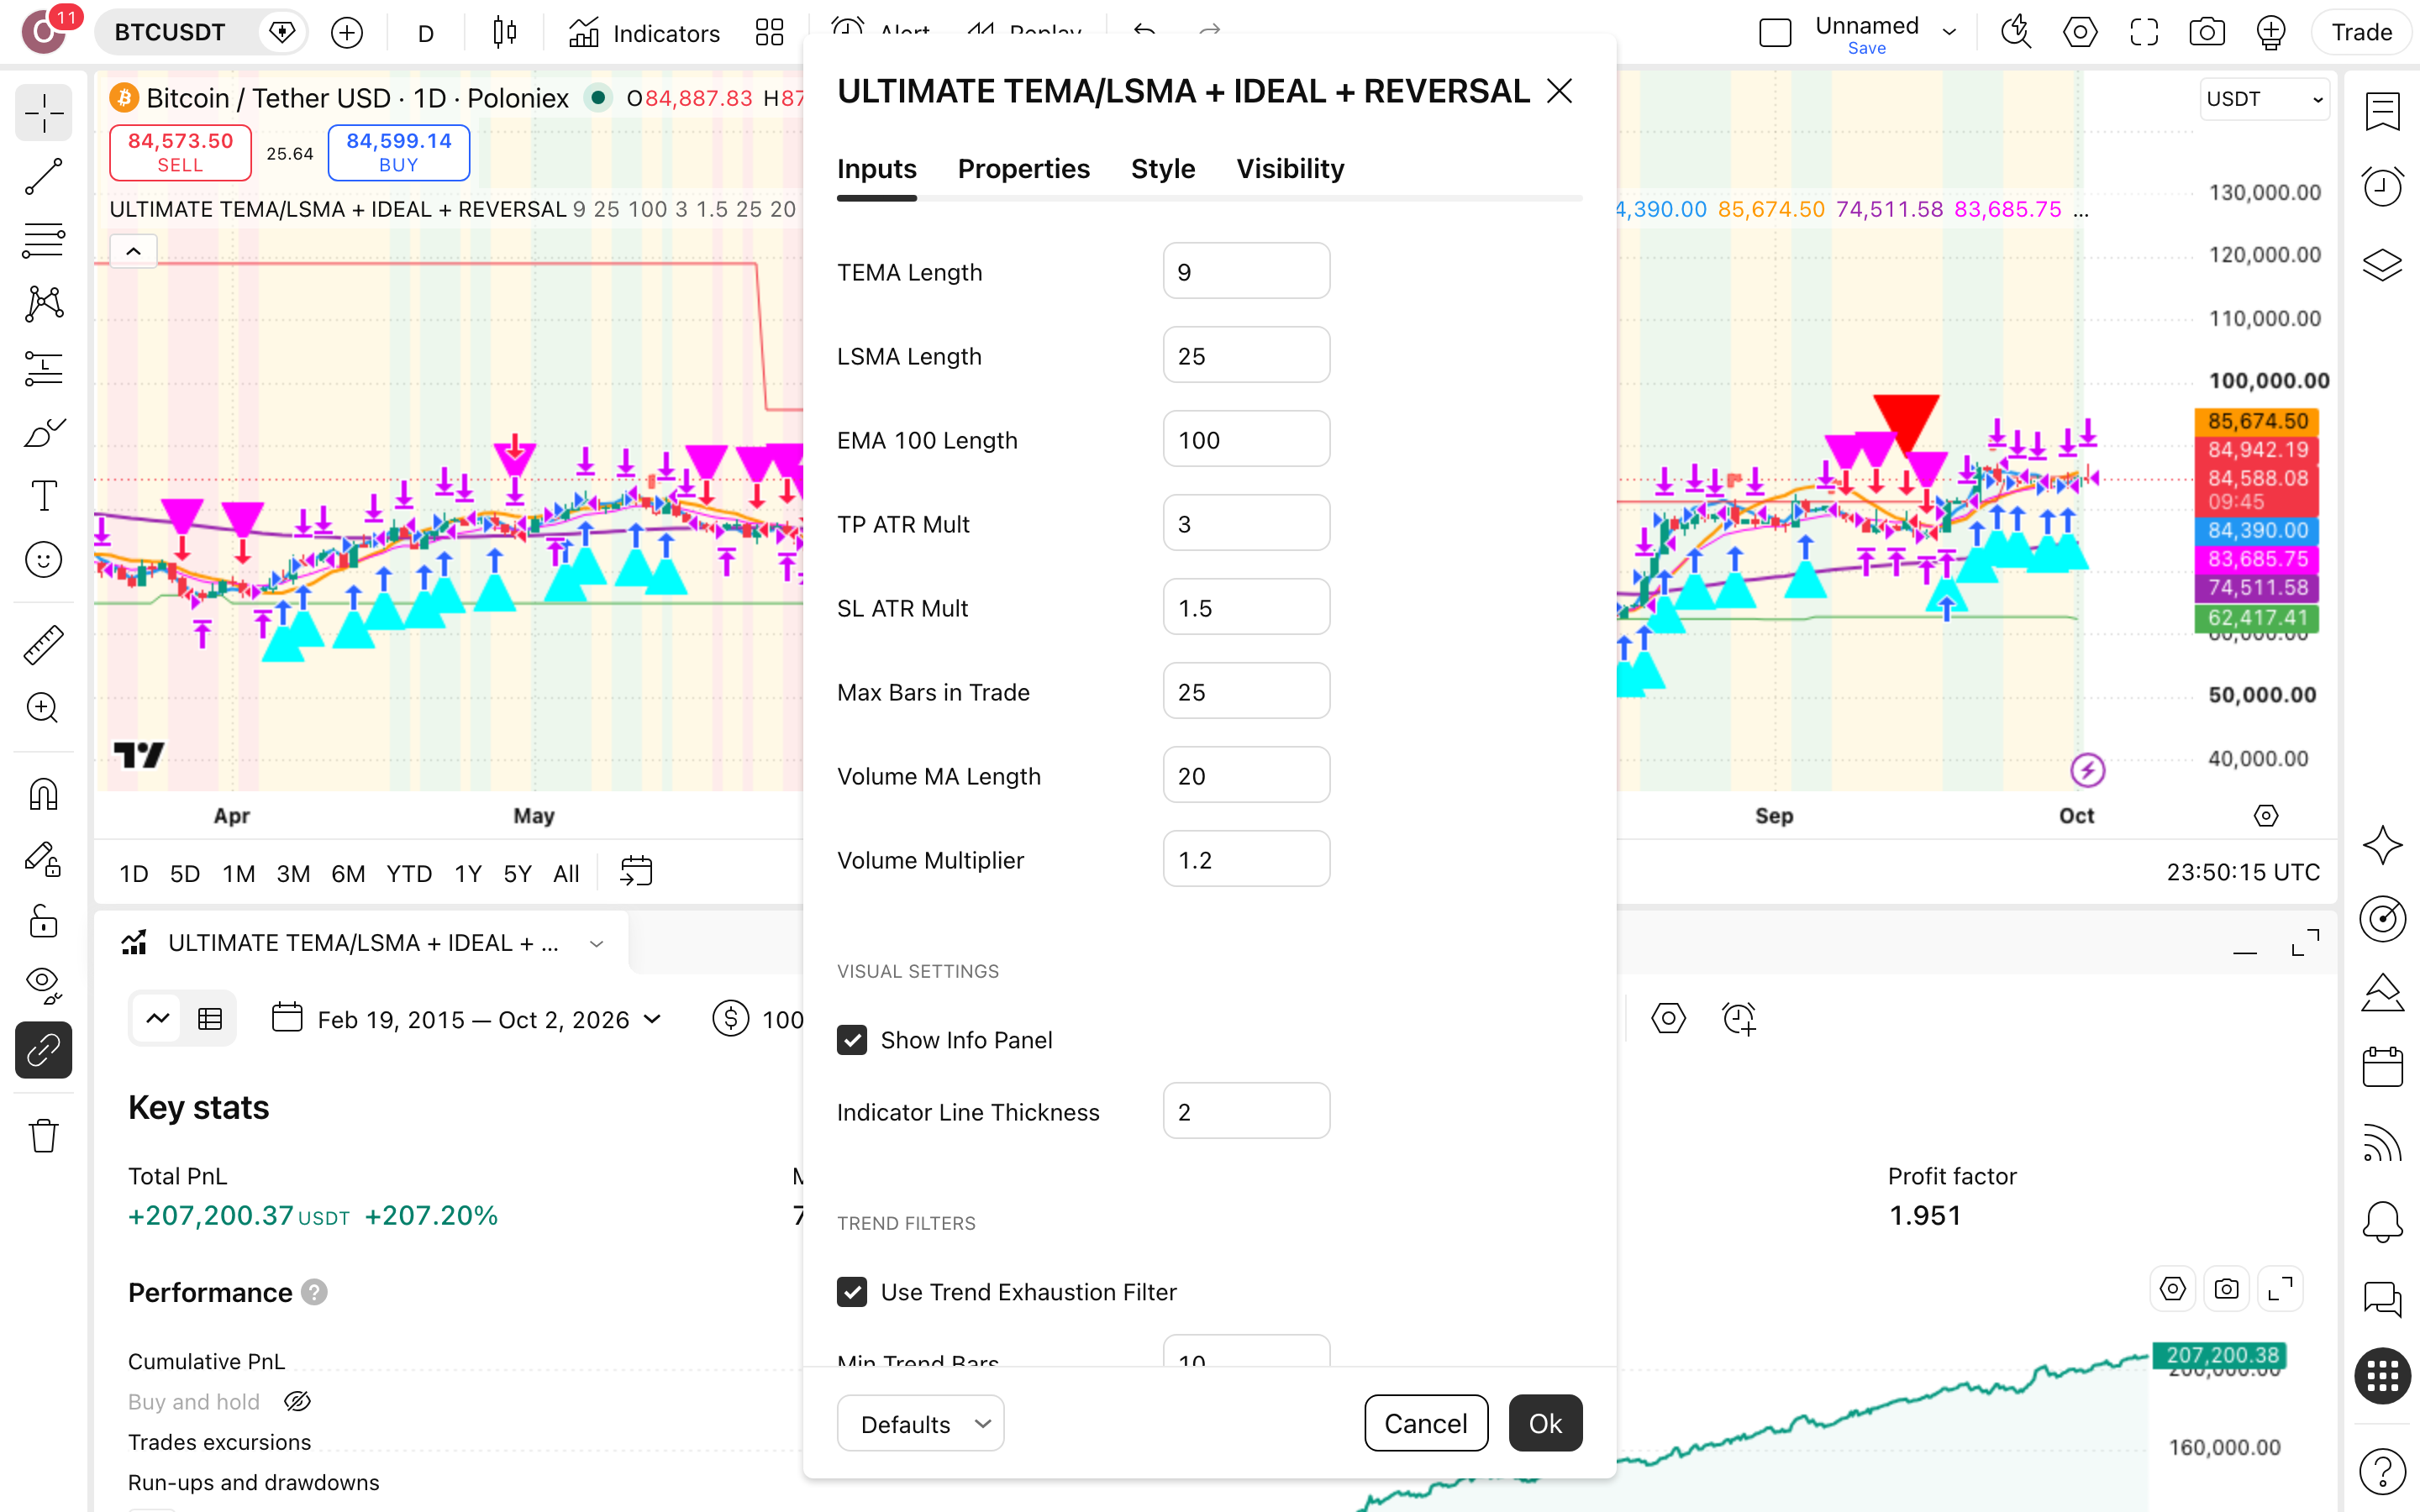This screenshot has width=2420, height=1512.
Task: Open the alerts clock icon in right sidebar
Action: pos(2382,187)
